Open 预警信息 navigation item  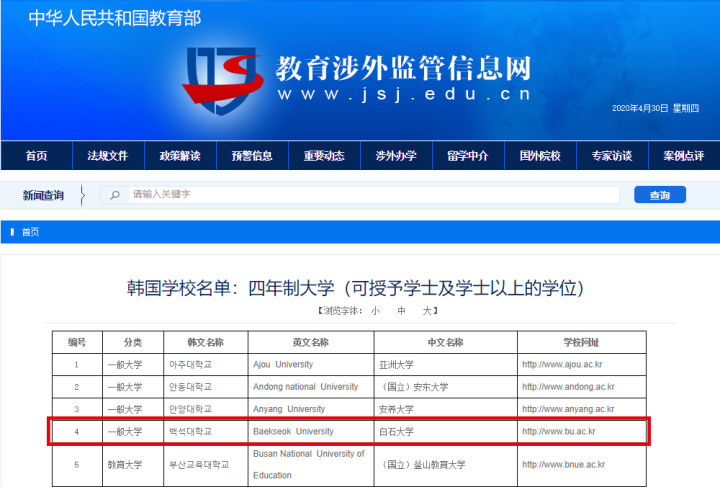[252, 156]
